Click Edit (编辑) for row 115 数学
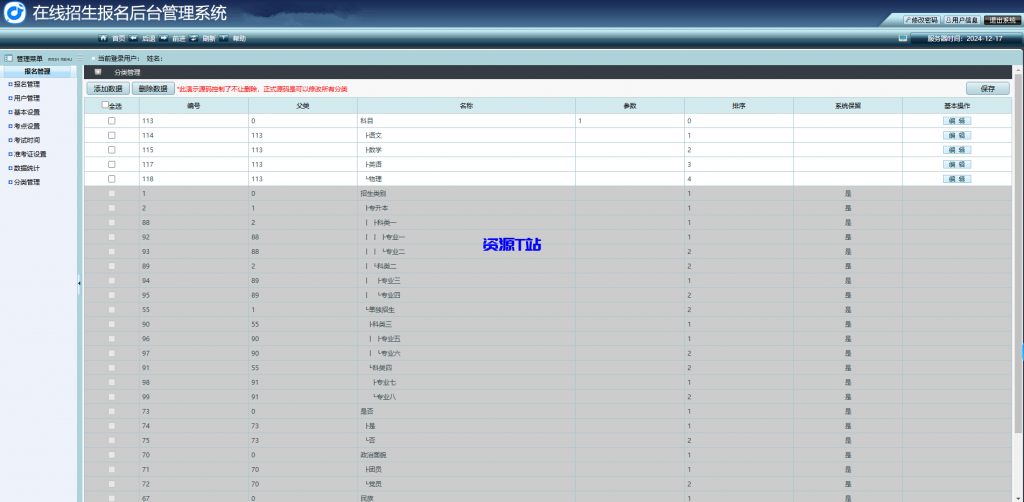 pos(957,150)
